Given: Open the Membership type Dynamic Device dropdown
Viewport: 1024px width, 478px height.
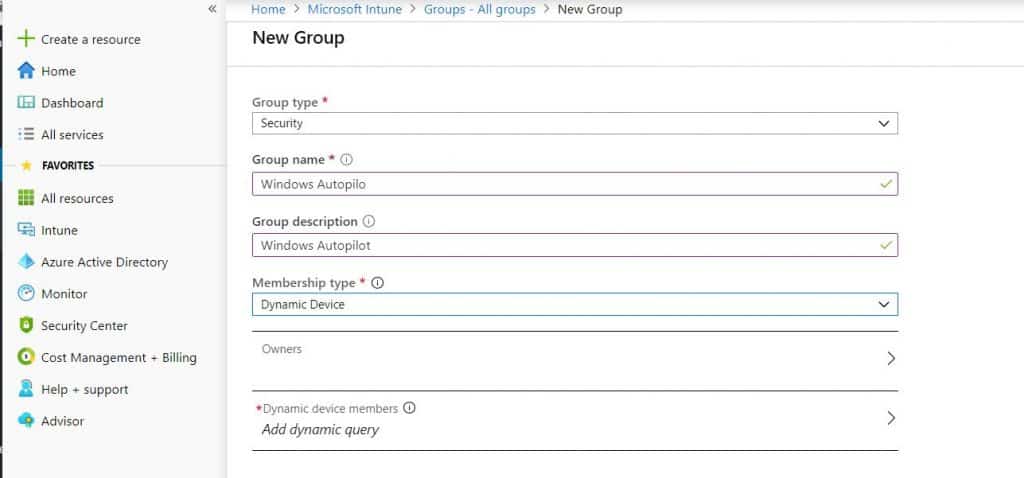Looking at the screenshot, I should coord(575,304).
